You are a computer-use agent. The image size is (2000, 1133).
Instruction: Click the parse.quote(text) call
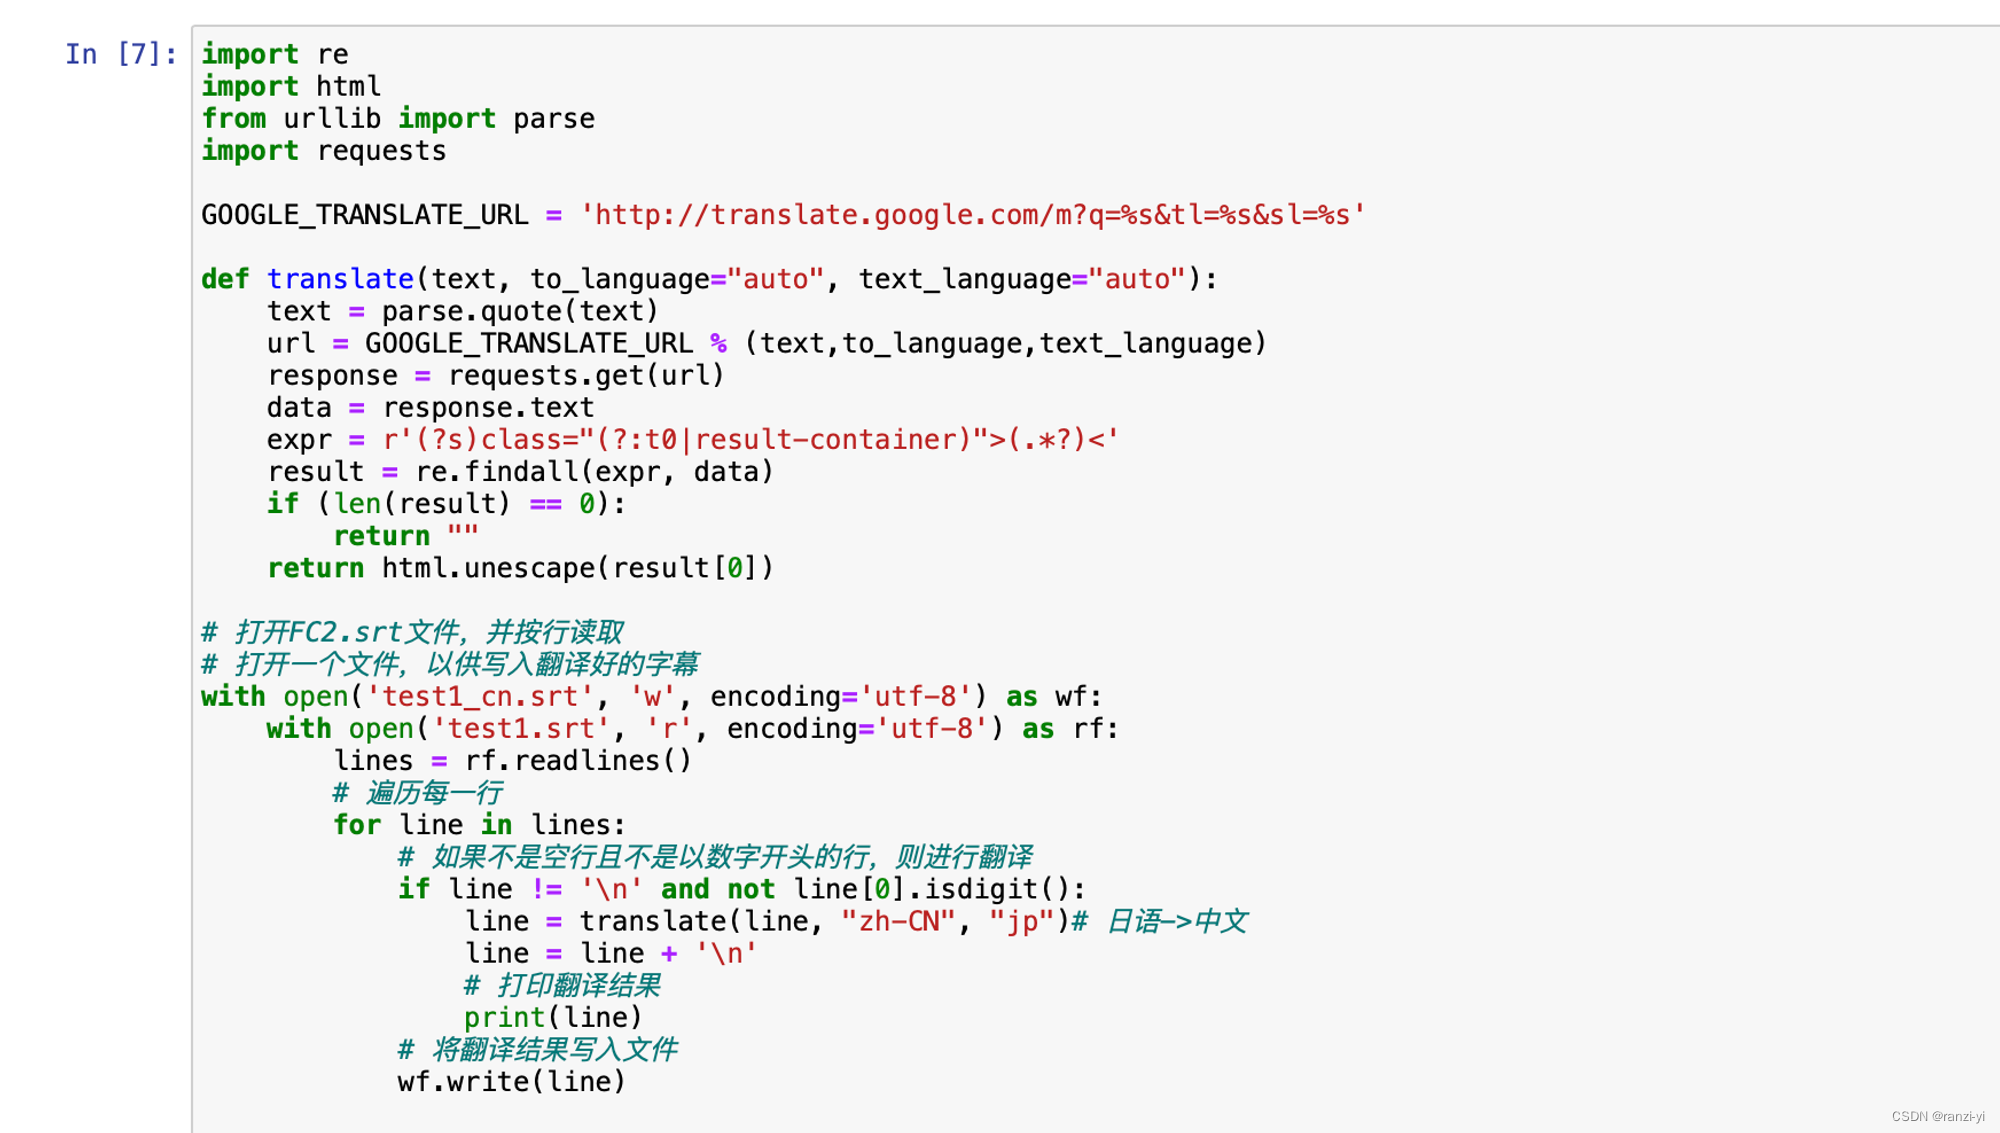click(520, 312)
